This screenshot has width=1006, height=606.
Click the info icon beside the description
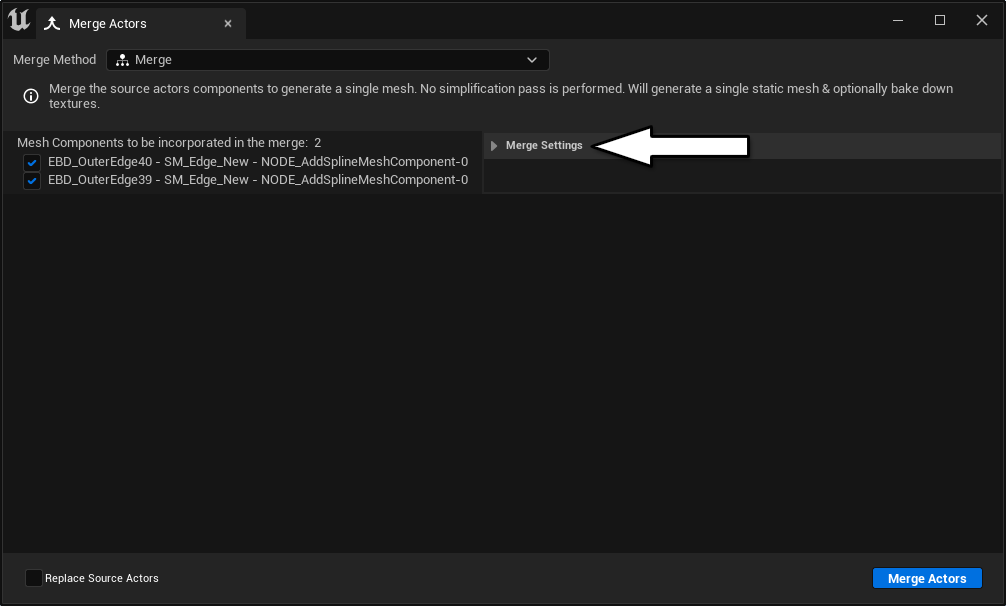pos(31,96)
